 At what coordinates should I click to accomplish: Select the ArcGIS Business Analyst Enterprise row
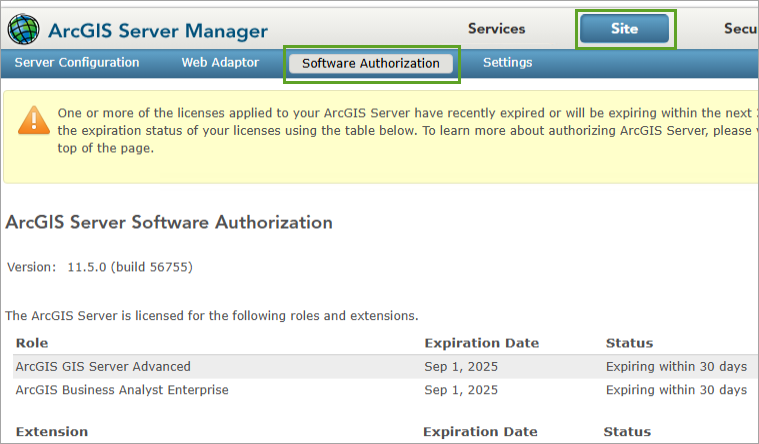coord(385,390)
